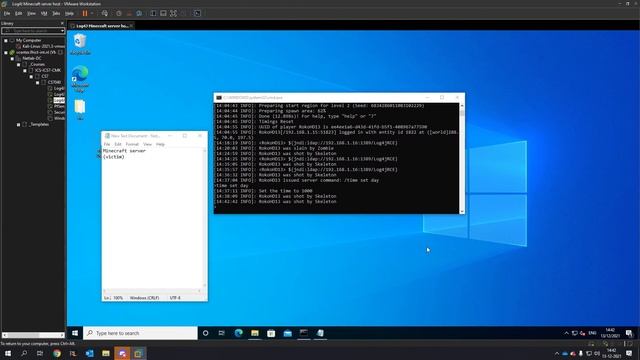Open Notepad's Format menu
This screenshot has height=360, width=640.
132,144
